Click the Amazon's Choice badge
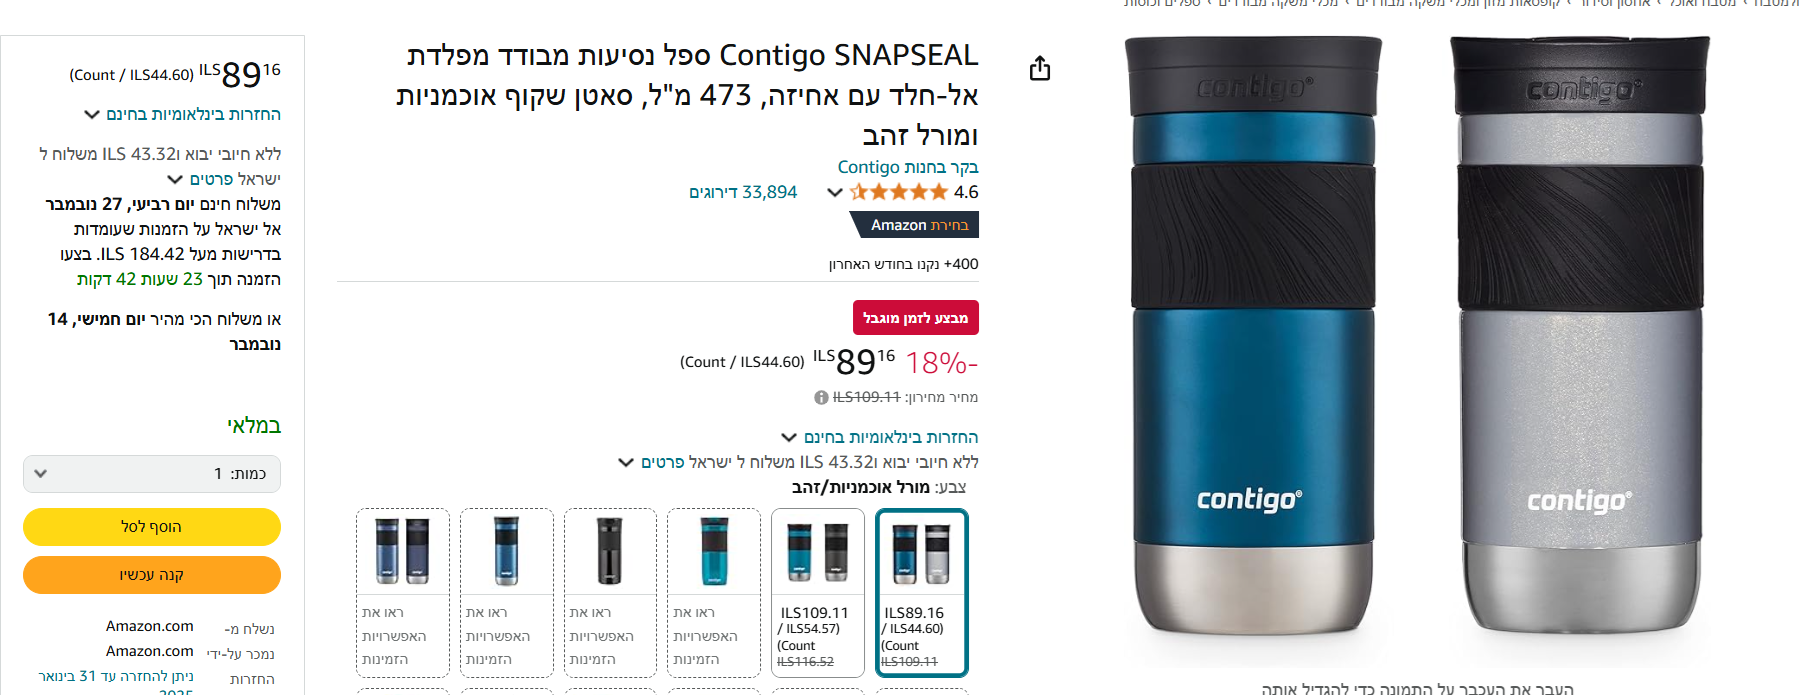The width and height of the screenshot is (1799, 695). [914, 225]
